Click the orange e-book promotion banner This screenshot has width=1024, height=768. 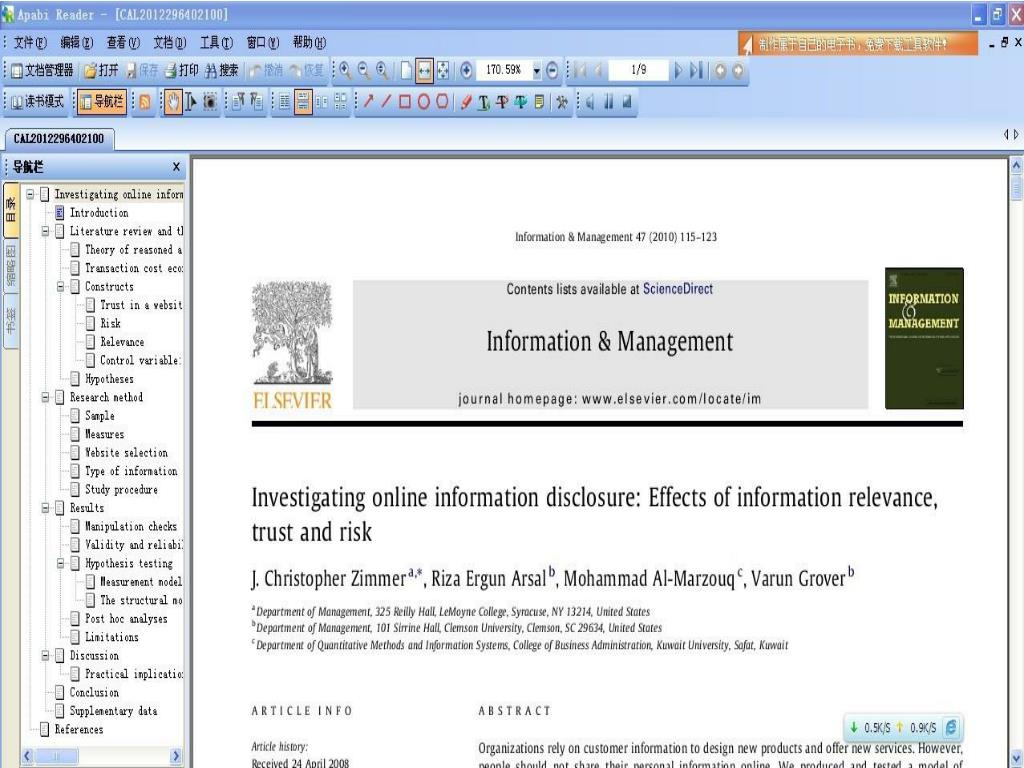(x=858, y=44)
